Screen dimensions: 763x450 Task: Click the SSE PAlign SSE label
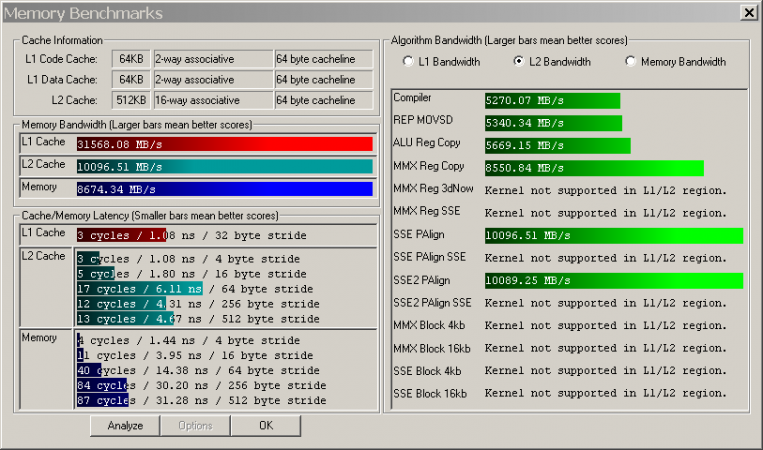[x=430, y=257]
